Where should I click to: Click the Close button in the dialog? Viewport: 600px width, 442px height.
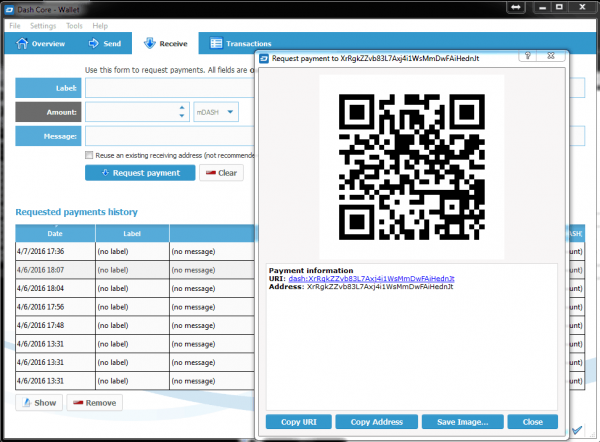click(533, 422)
